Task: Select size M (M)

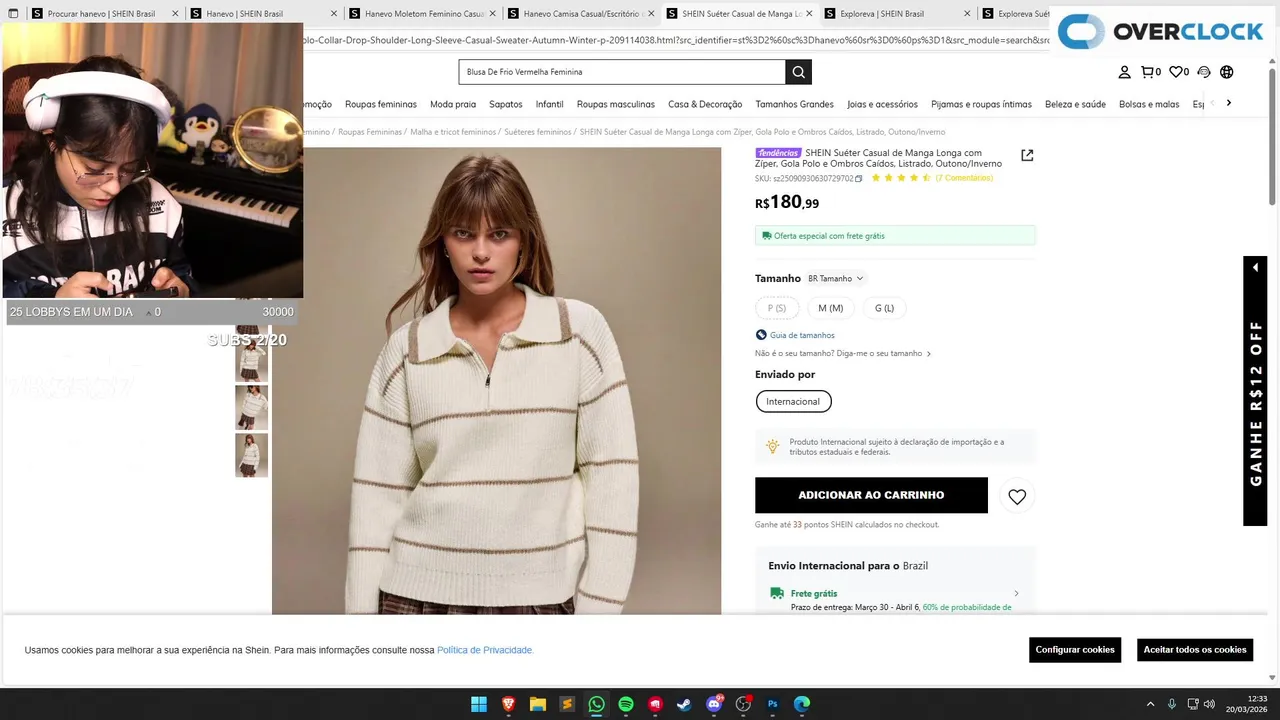Action: click(x=830, y=308)
